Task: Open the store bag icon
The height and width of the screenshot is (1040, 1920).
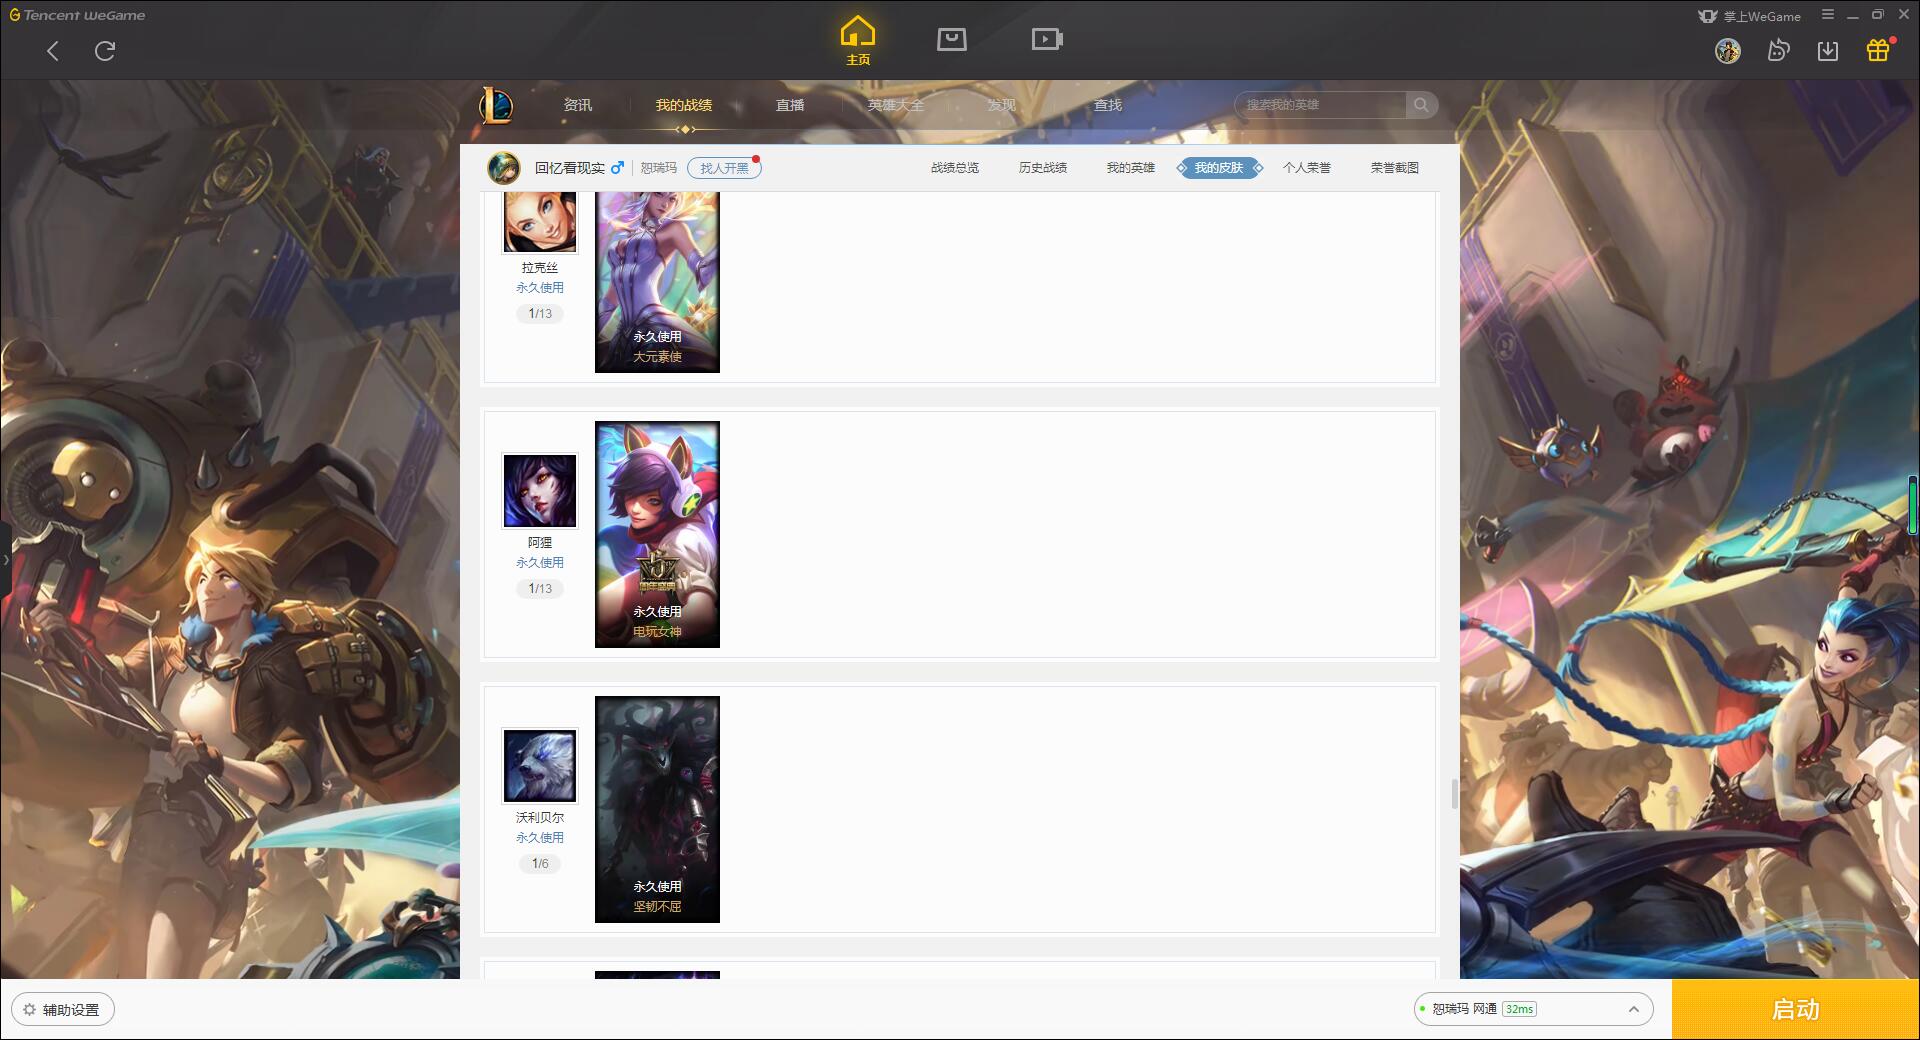Action: 951,40
